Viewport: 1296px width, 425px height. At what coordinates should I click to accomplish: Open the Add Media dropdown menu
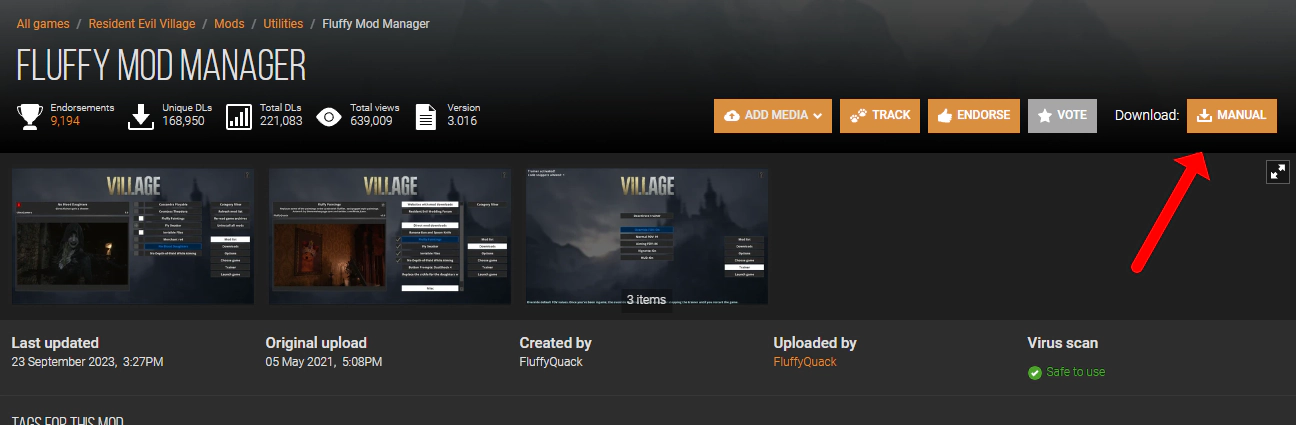(x=772, y=116)
